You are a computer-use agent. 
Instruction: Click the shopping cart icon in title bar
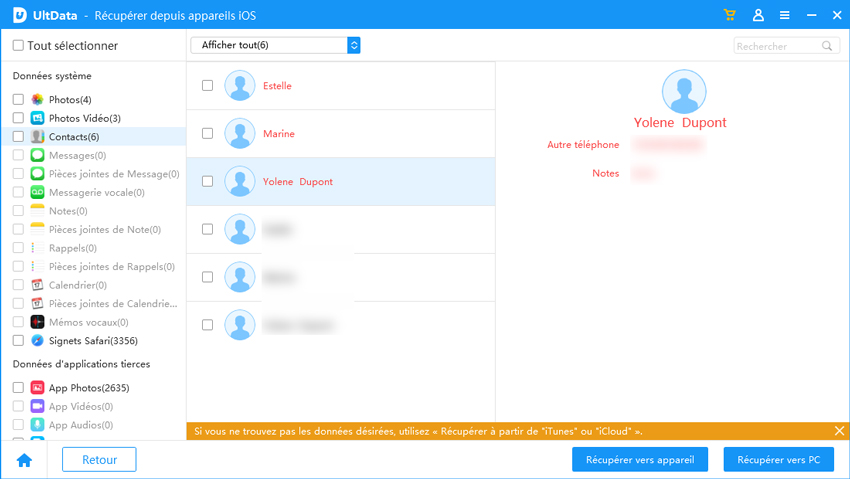coord(730,16)
